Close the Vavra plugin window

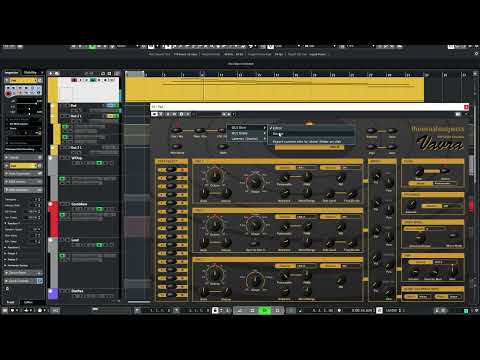click(x=466, y=107)
